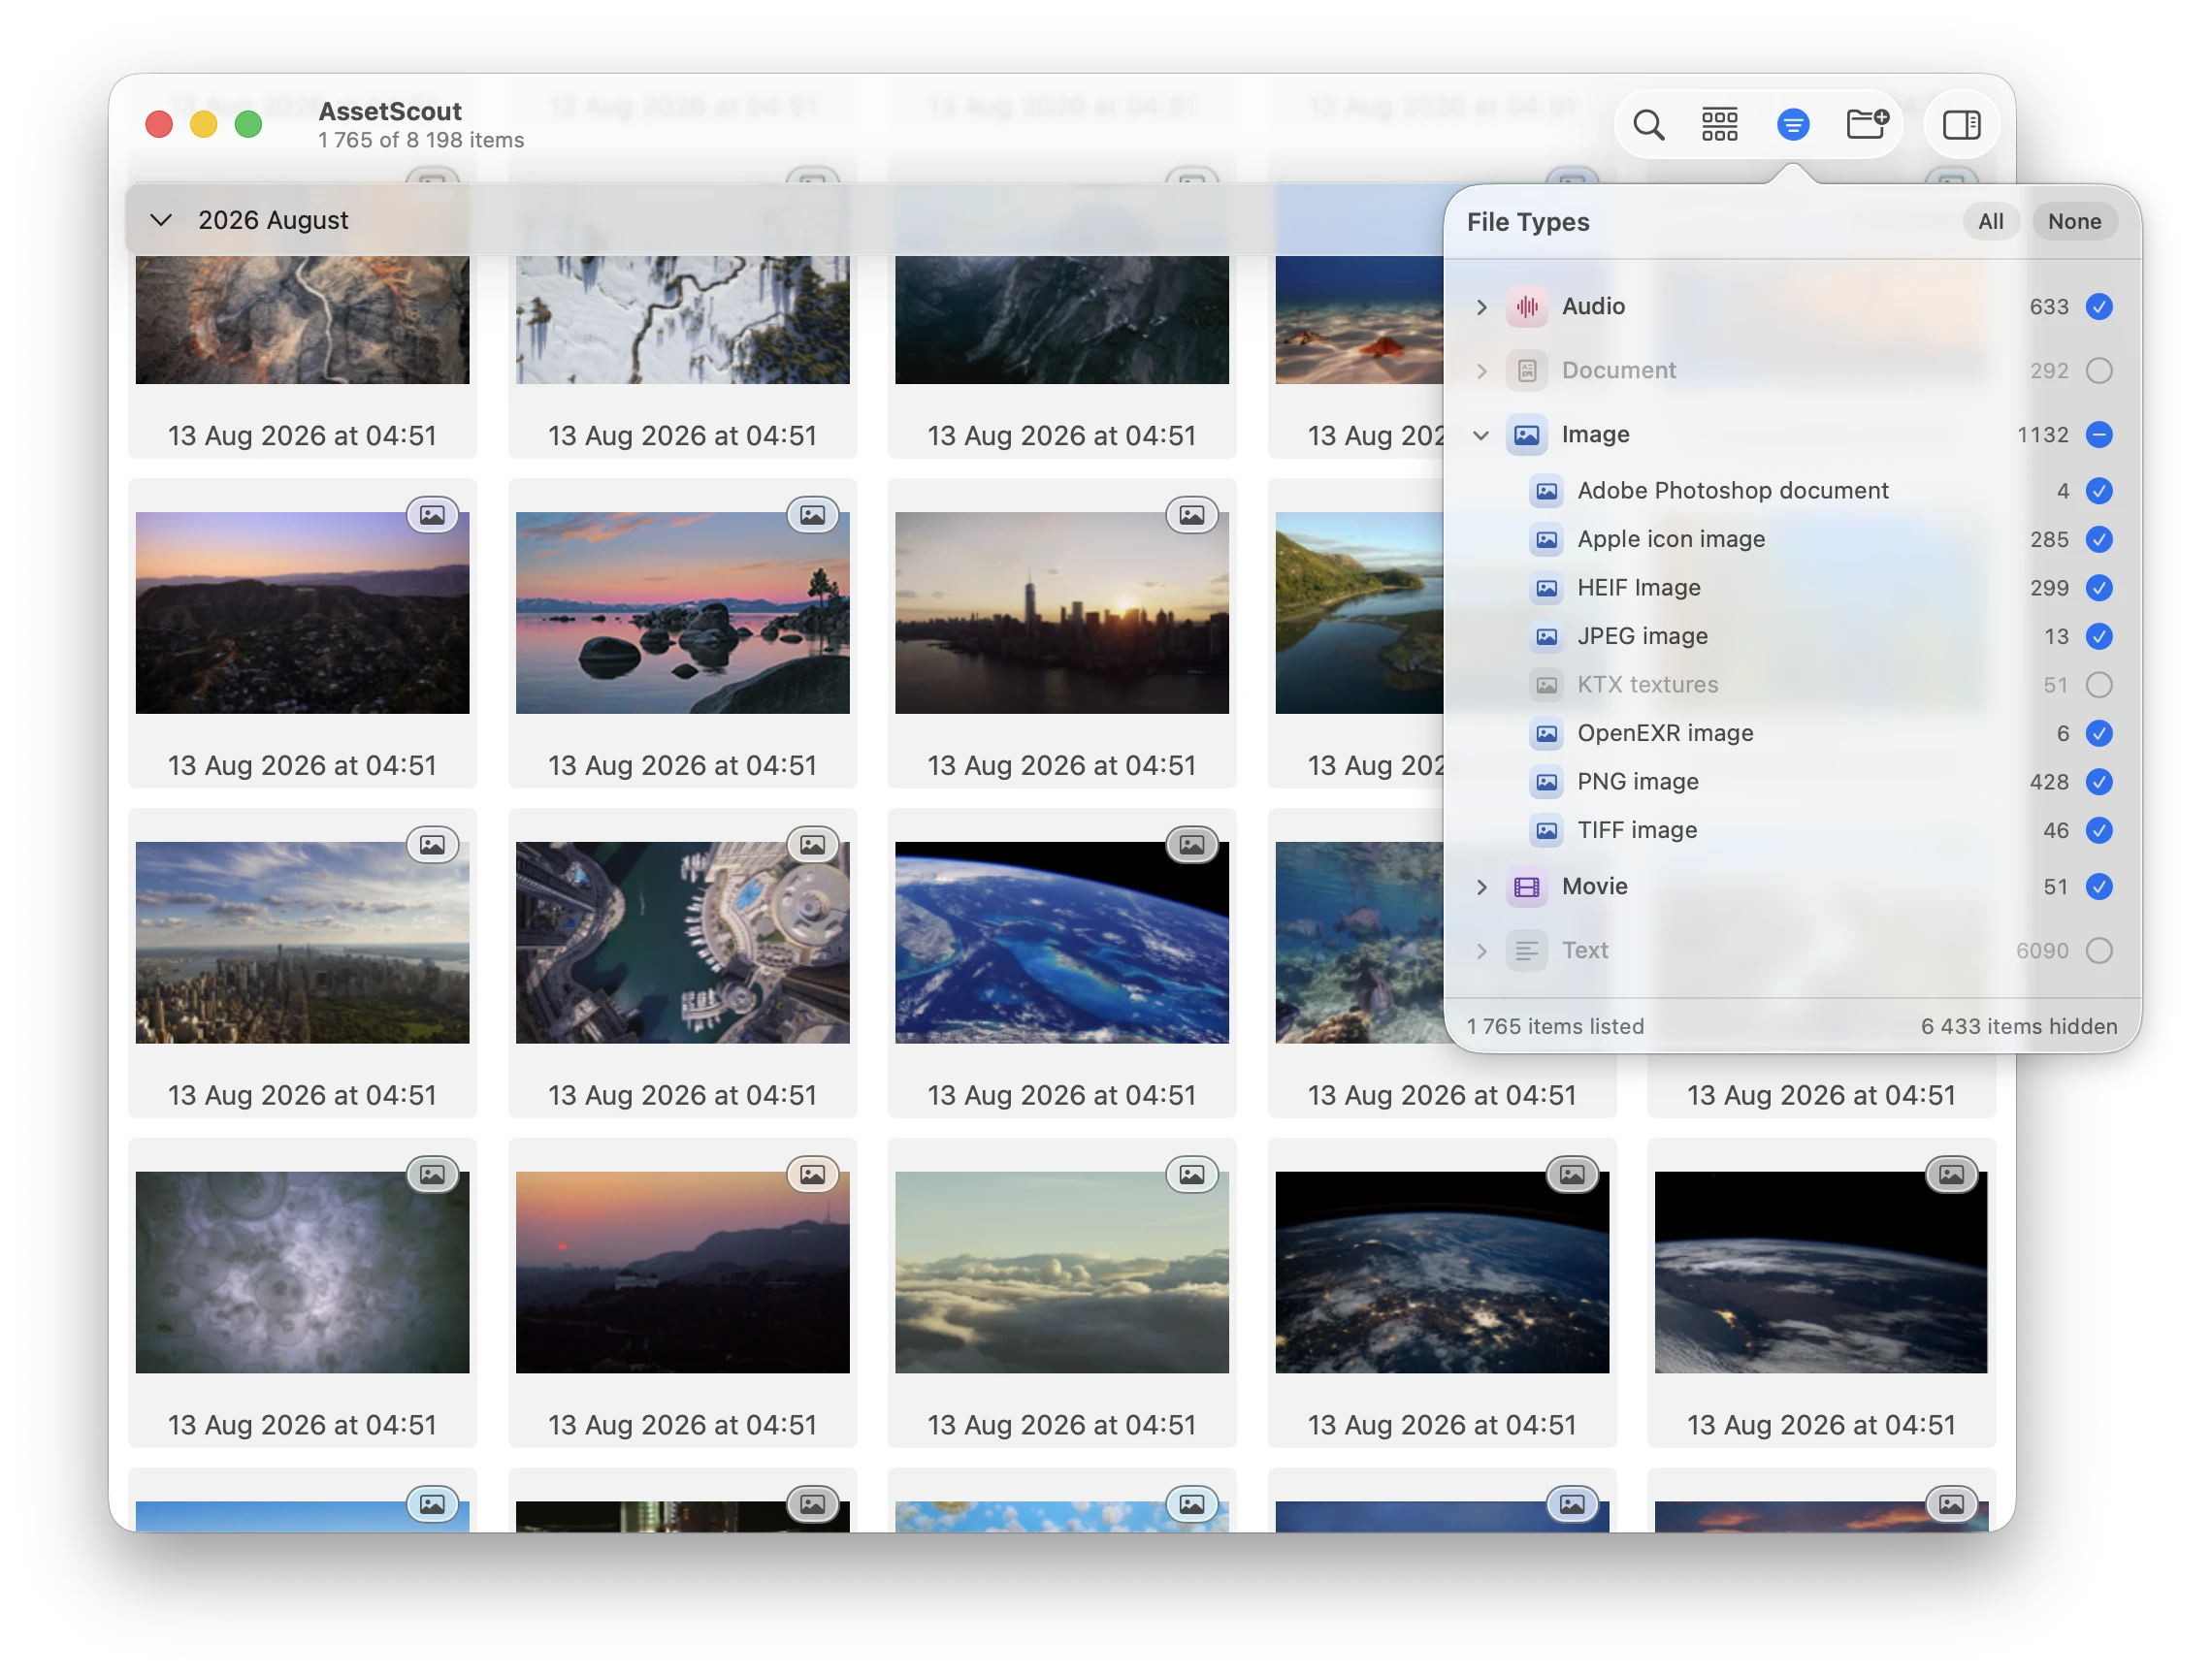Click the HEIF Image type icon
The height and width of the screenshot is (1676, 2212).
coord(1547,588)
